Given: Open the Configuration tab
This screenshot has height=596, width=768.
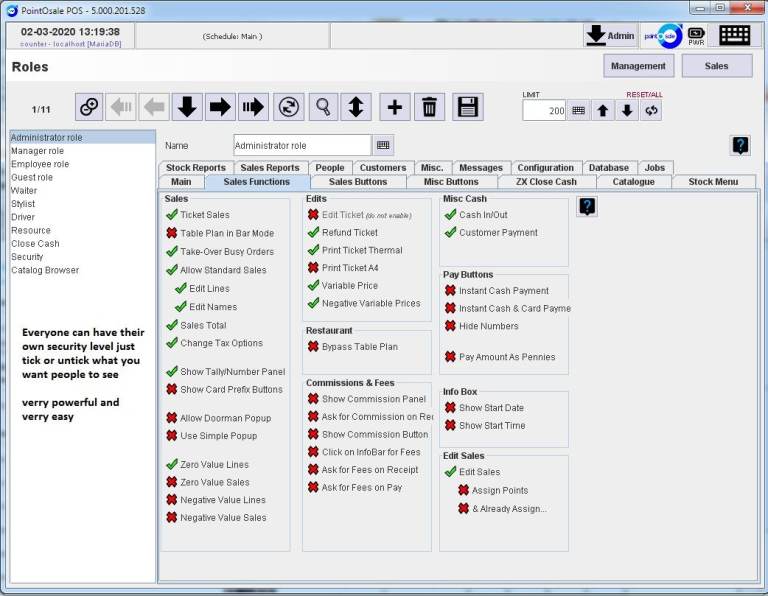Looking at the screenshot, I should (x=545, y=168).
